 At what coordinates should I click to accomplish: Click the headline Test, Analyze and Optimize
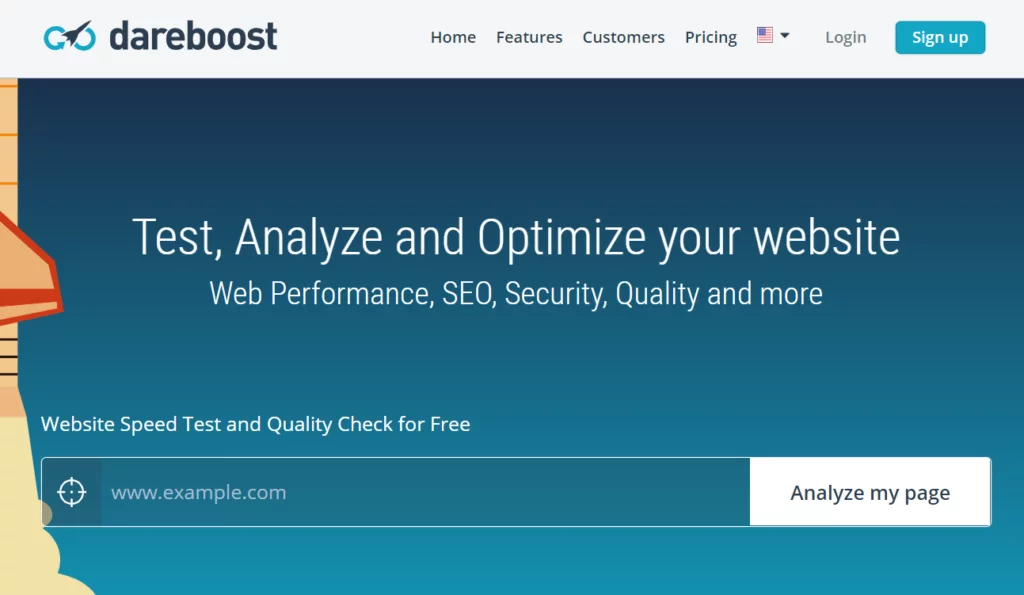pos(516,237)
